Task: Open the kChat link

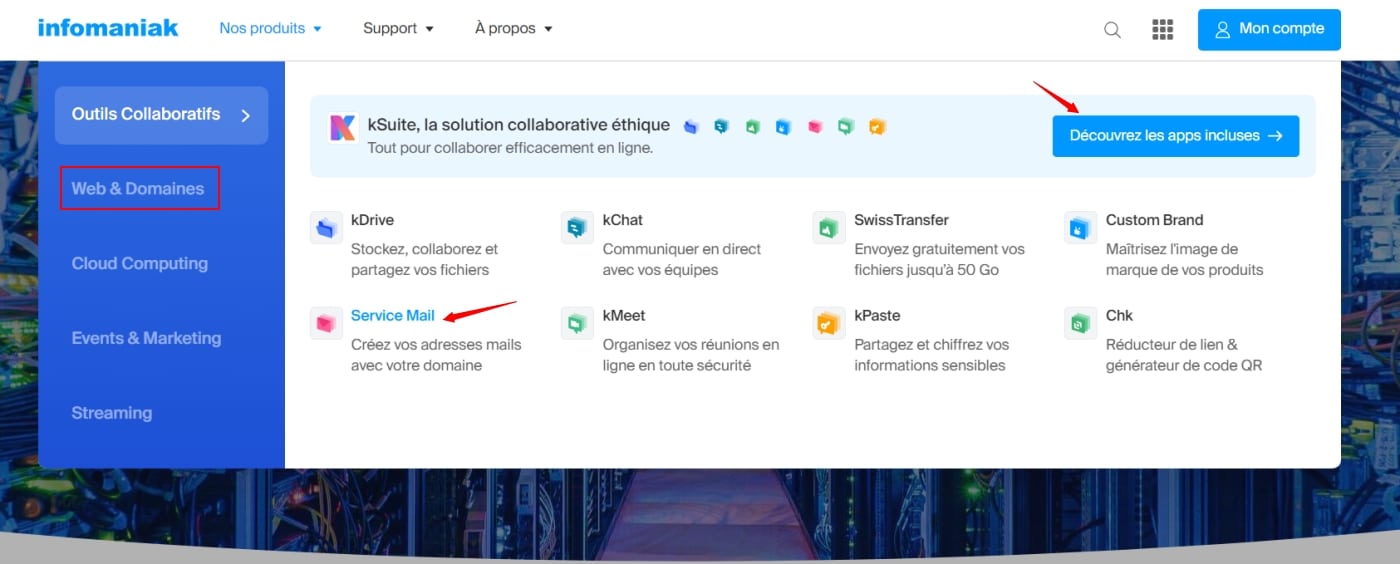Action: click(x=623, y=220)
